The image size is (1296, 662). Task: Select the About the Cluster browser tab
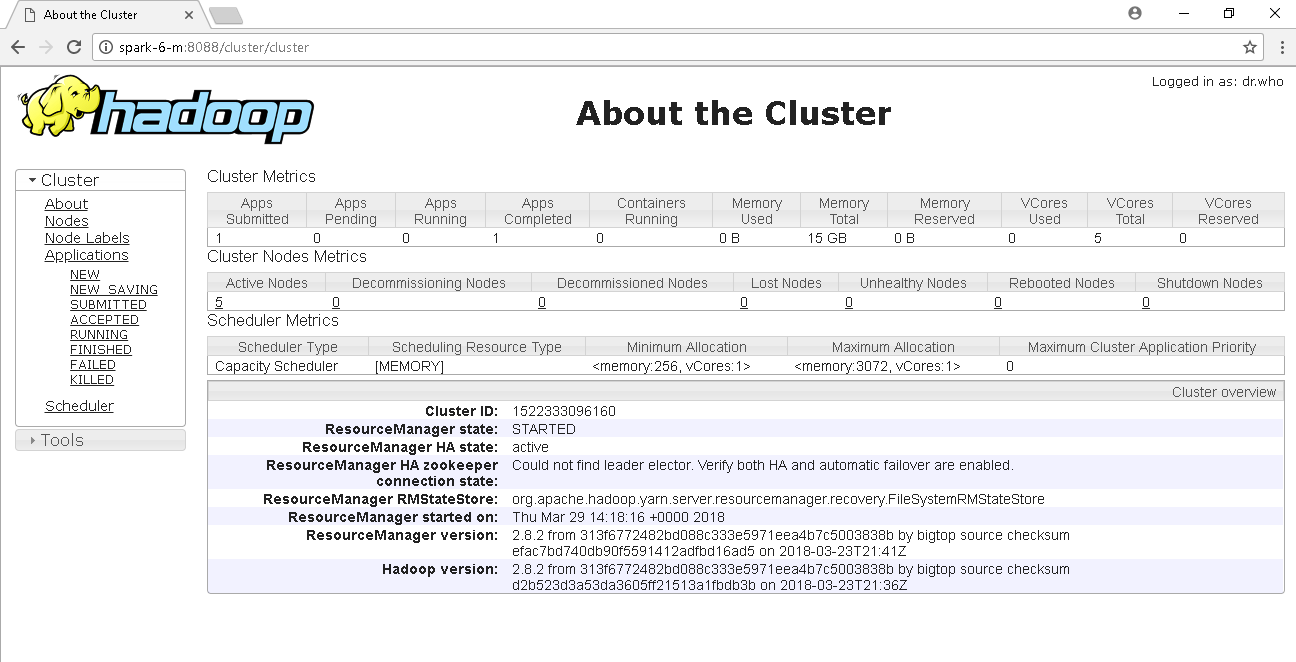[x=103, y=15]
